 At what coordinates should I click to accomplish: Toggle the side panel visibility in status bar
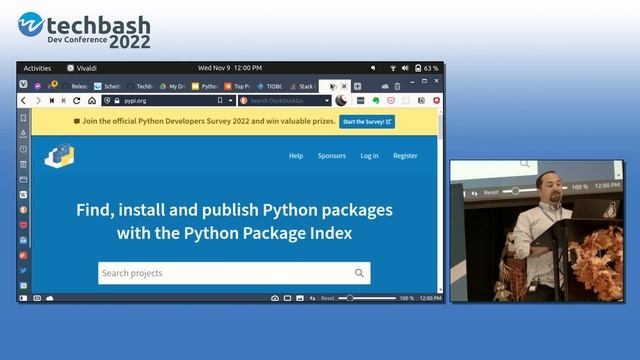(x=23, y=298)
